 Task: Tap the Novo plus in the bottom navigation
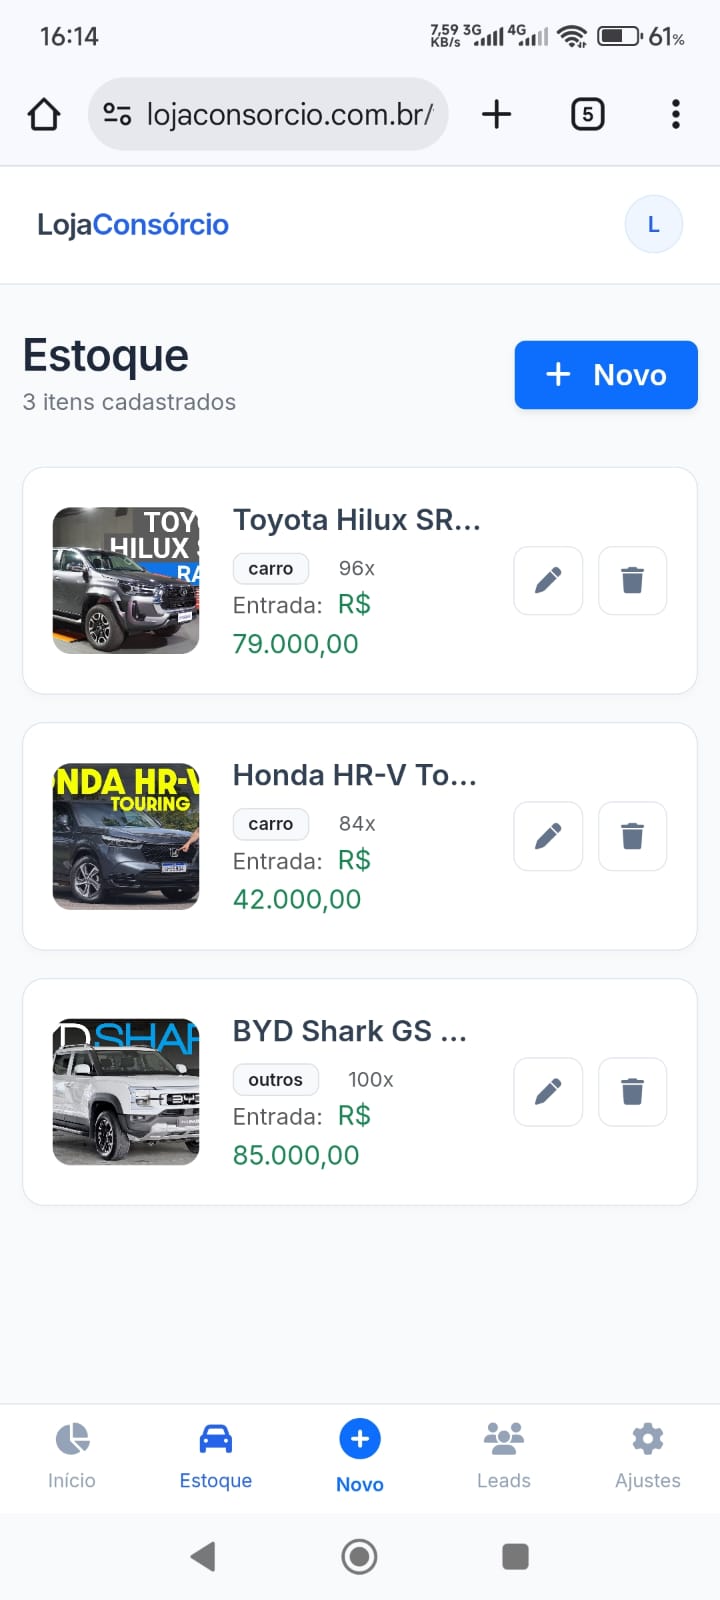360,1441
